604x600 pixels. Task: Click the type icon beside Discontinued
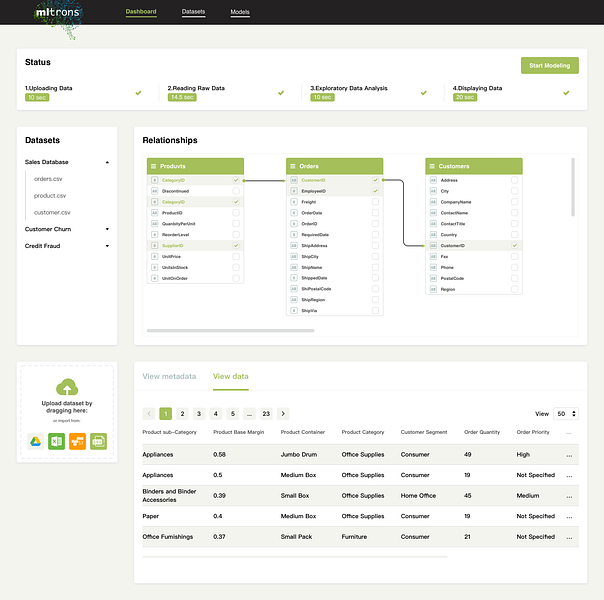[154, 191]
